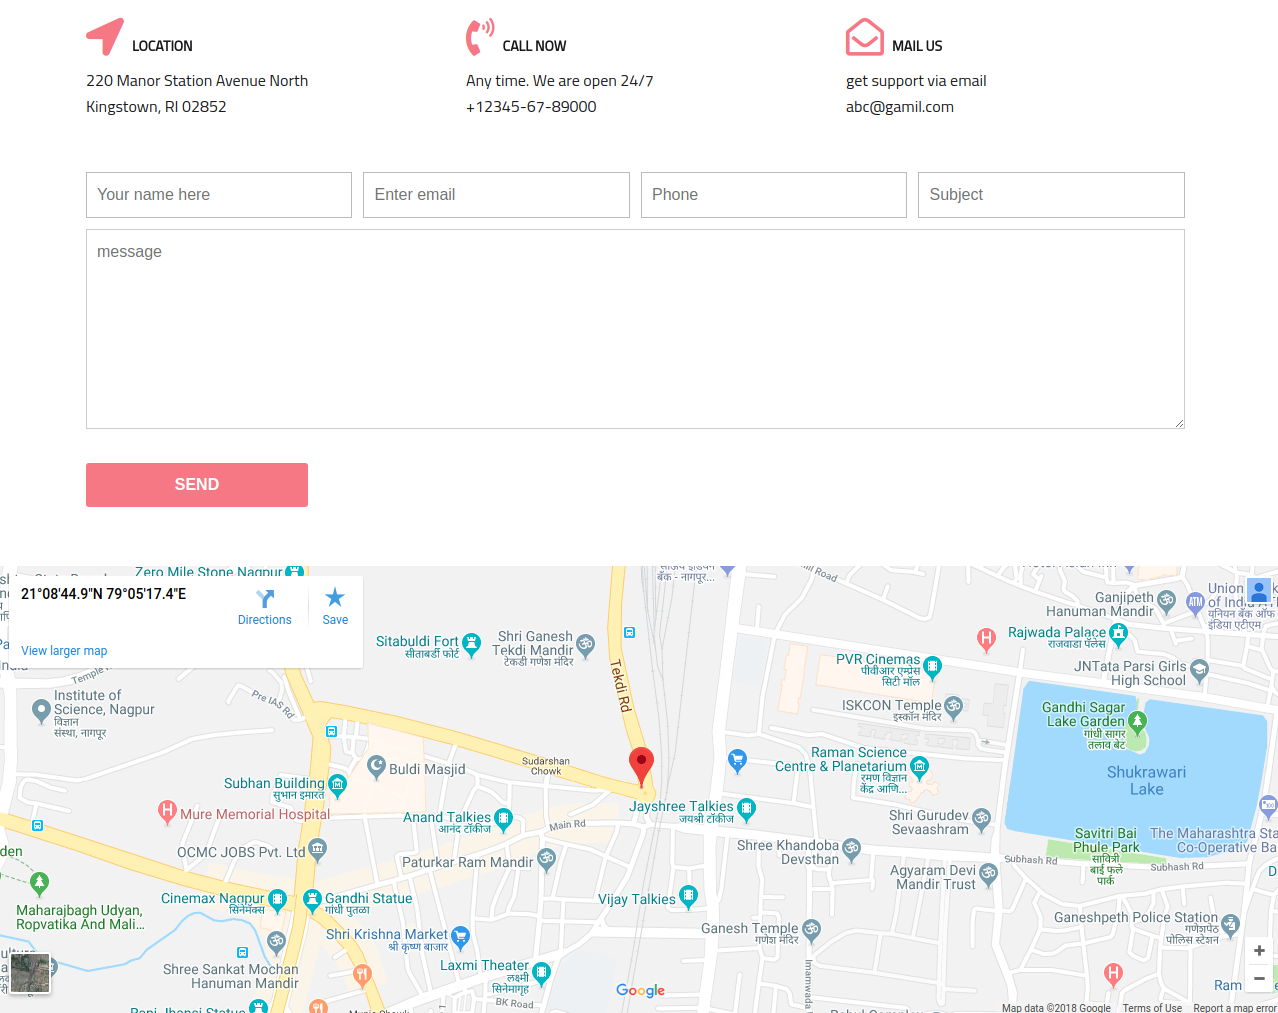
Task: Zoom in on the map
Action: (x=1259, y=951)
